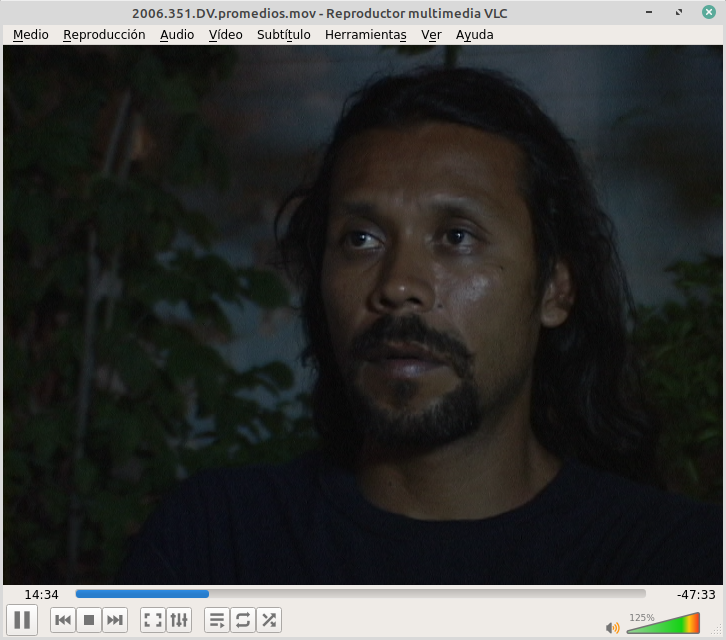
Task: Expand the Audio menu
Action: pos(177,35)
